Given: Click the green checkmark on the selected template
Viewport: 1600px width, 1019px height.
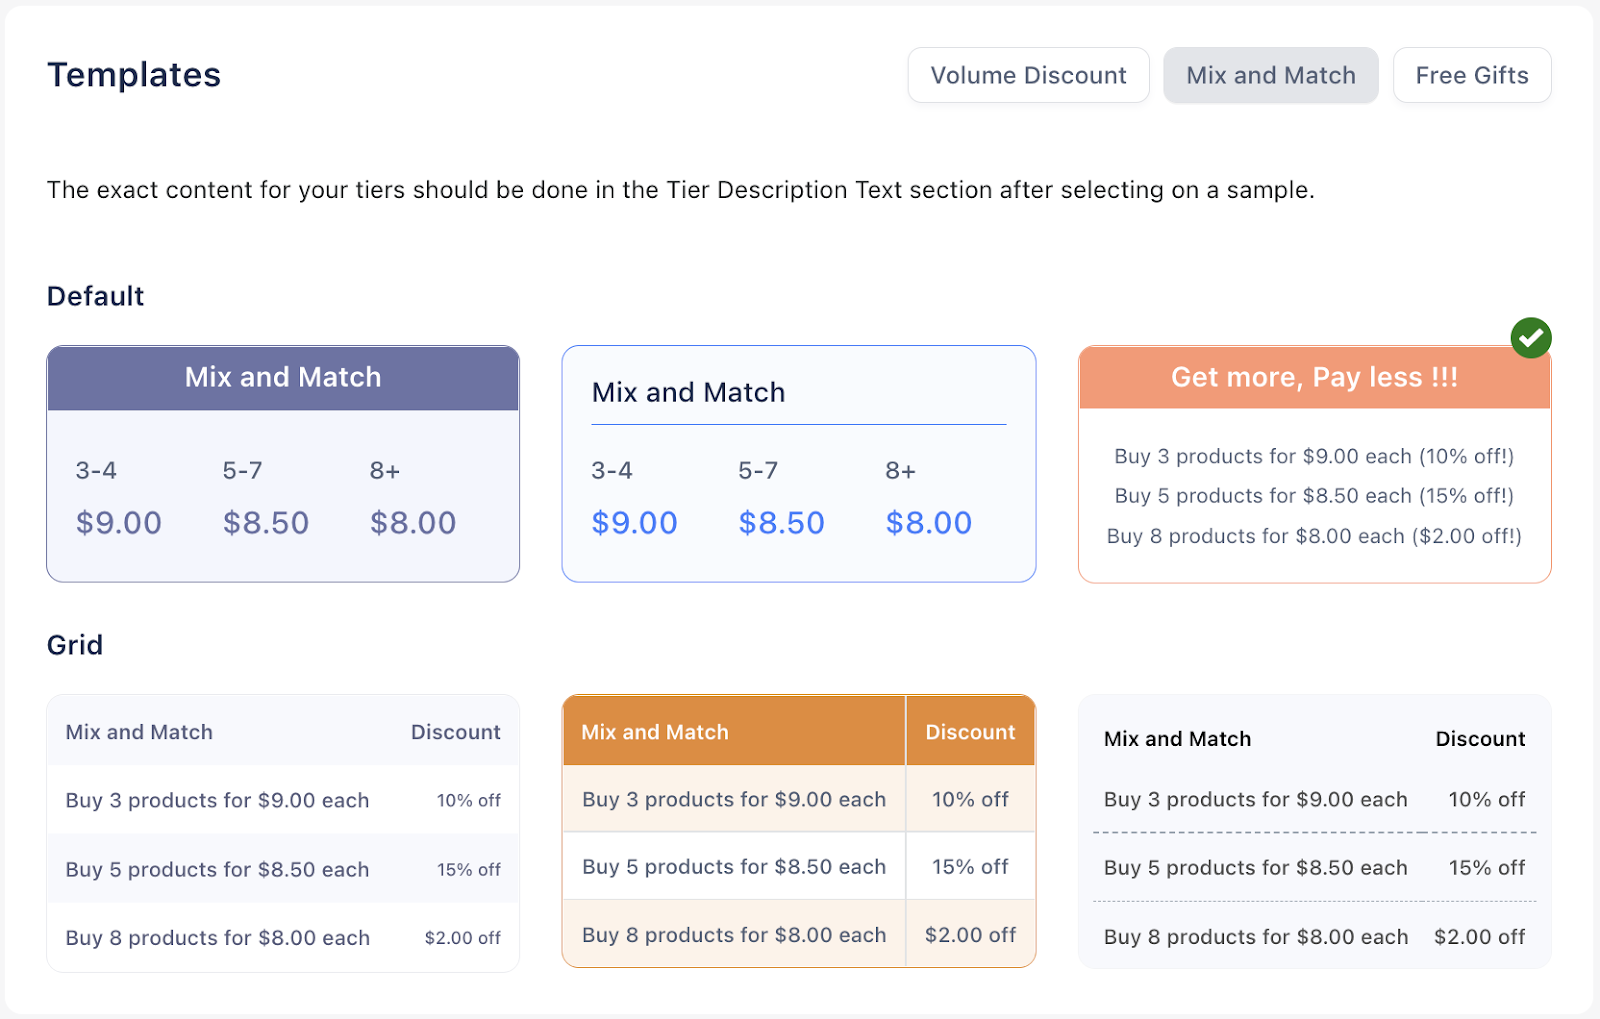Looking at the screenshot, I should pyautogui.click(x=1530, y=338).
